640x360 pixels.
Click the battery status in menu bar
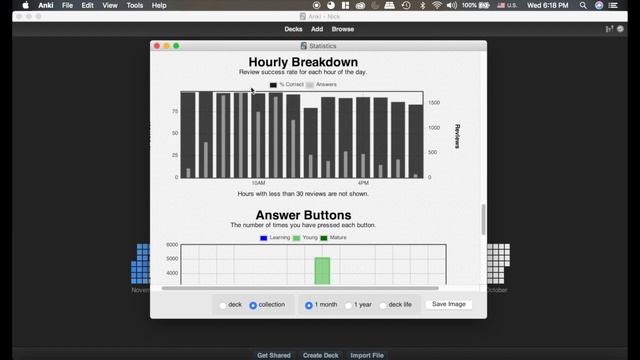[476, 5]
